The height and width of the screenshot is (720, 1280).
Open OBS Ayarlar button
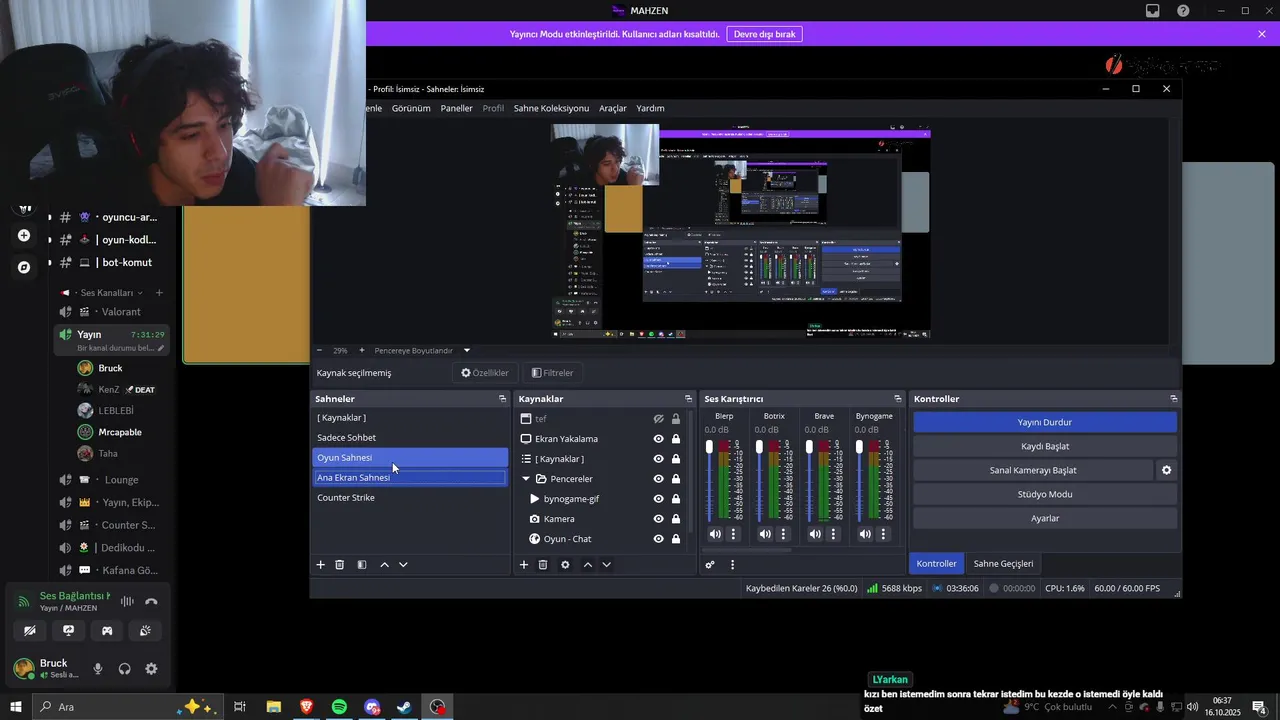point(1045,518)
